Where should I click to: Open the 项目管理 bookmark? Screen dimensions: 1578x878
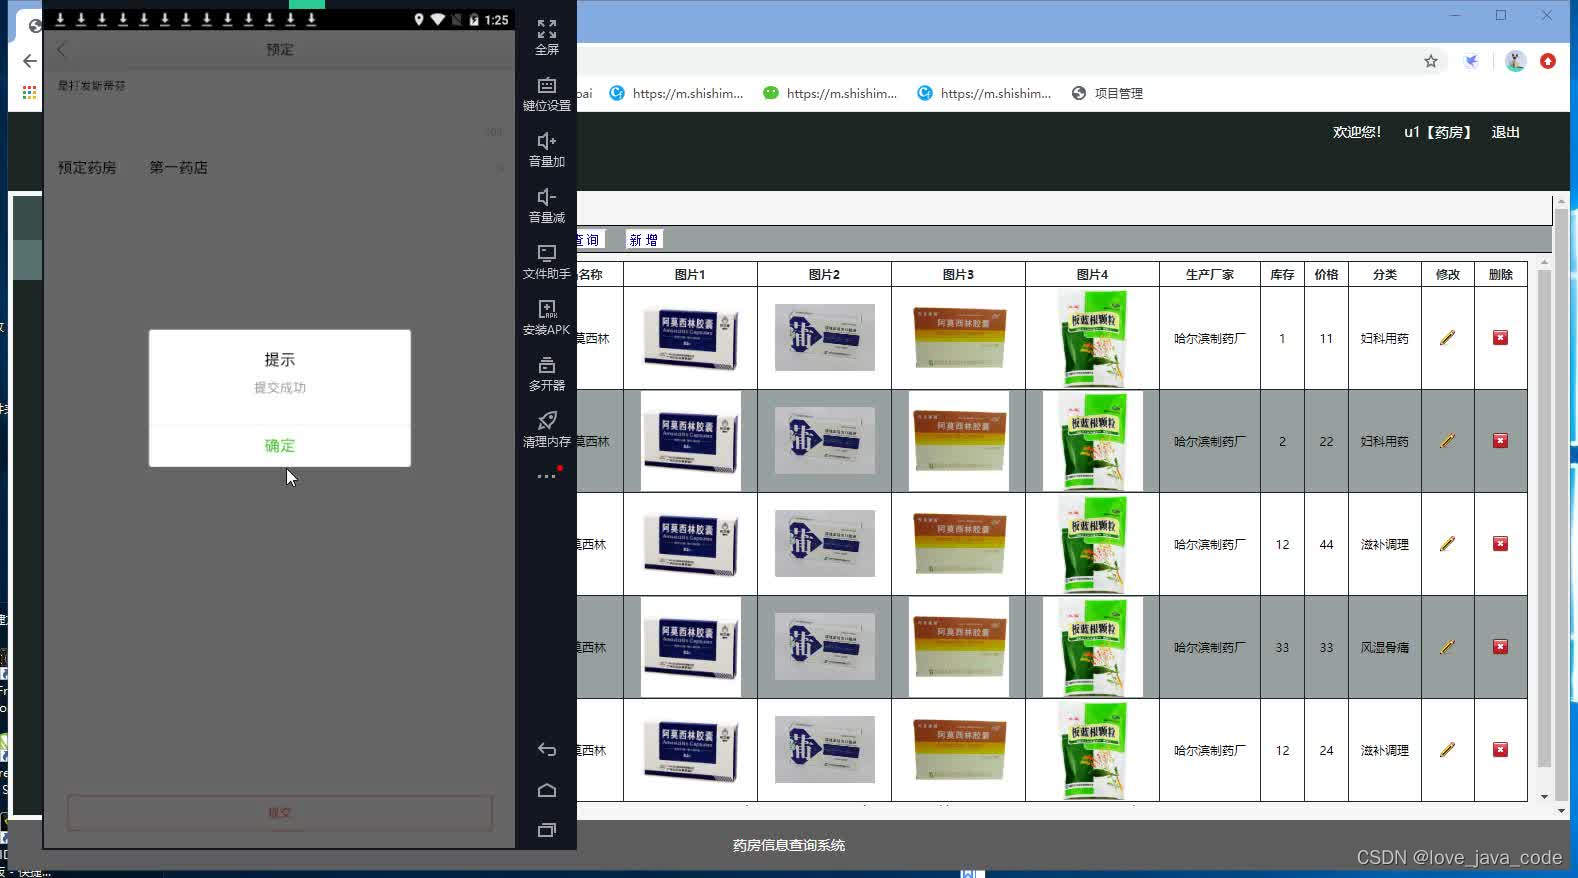(x=1107, y=93)
